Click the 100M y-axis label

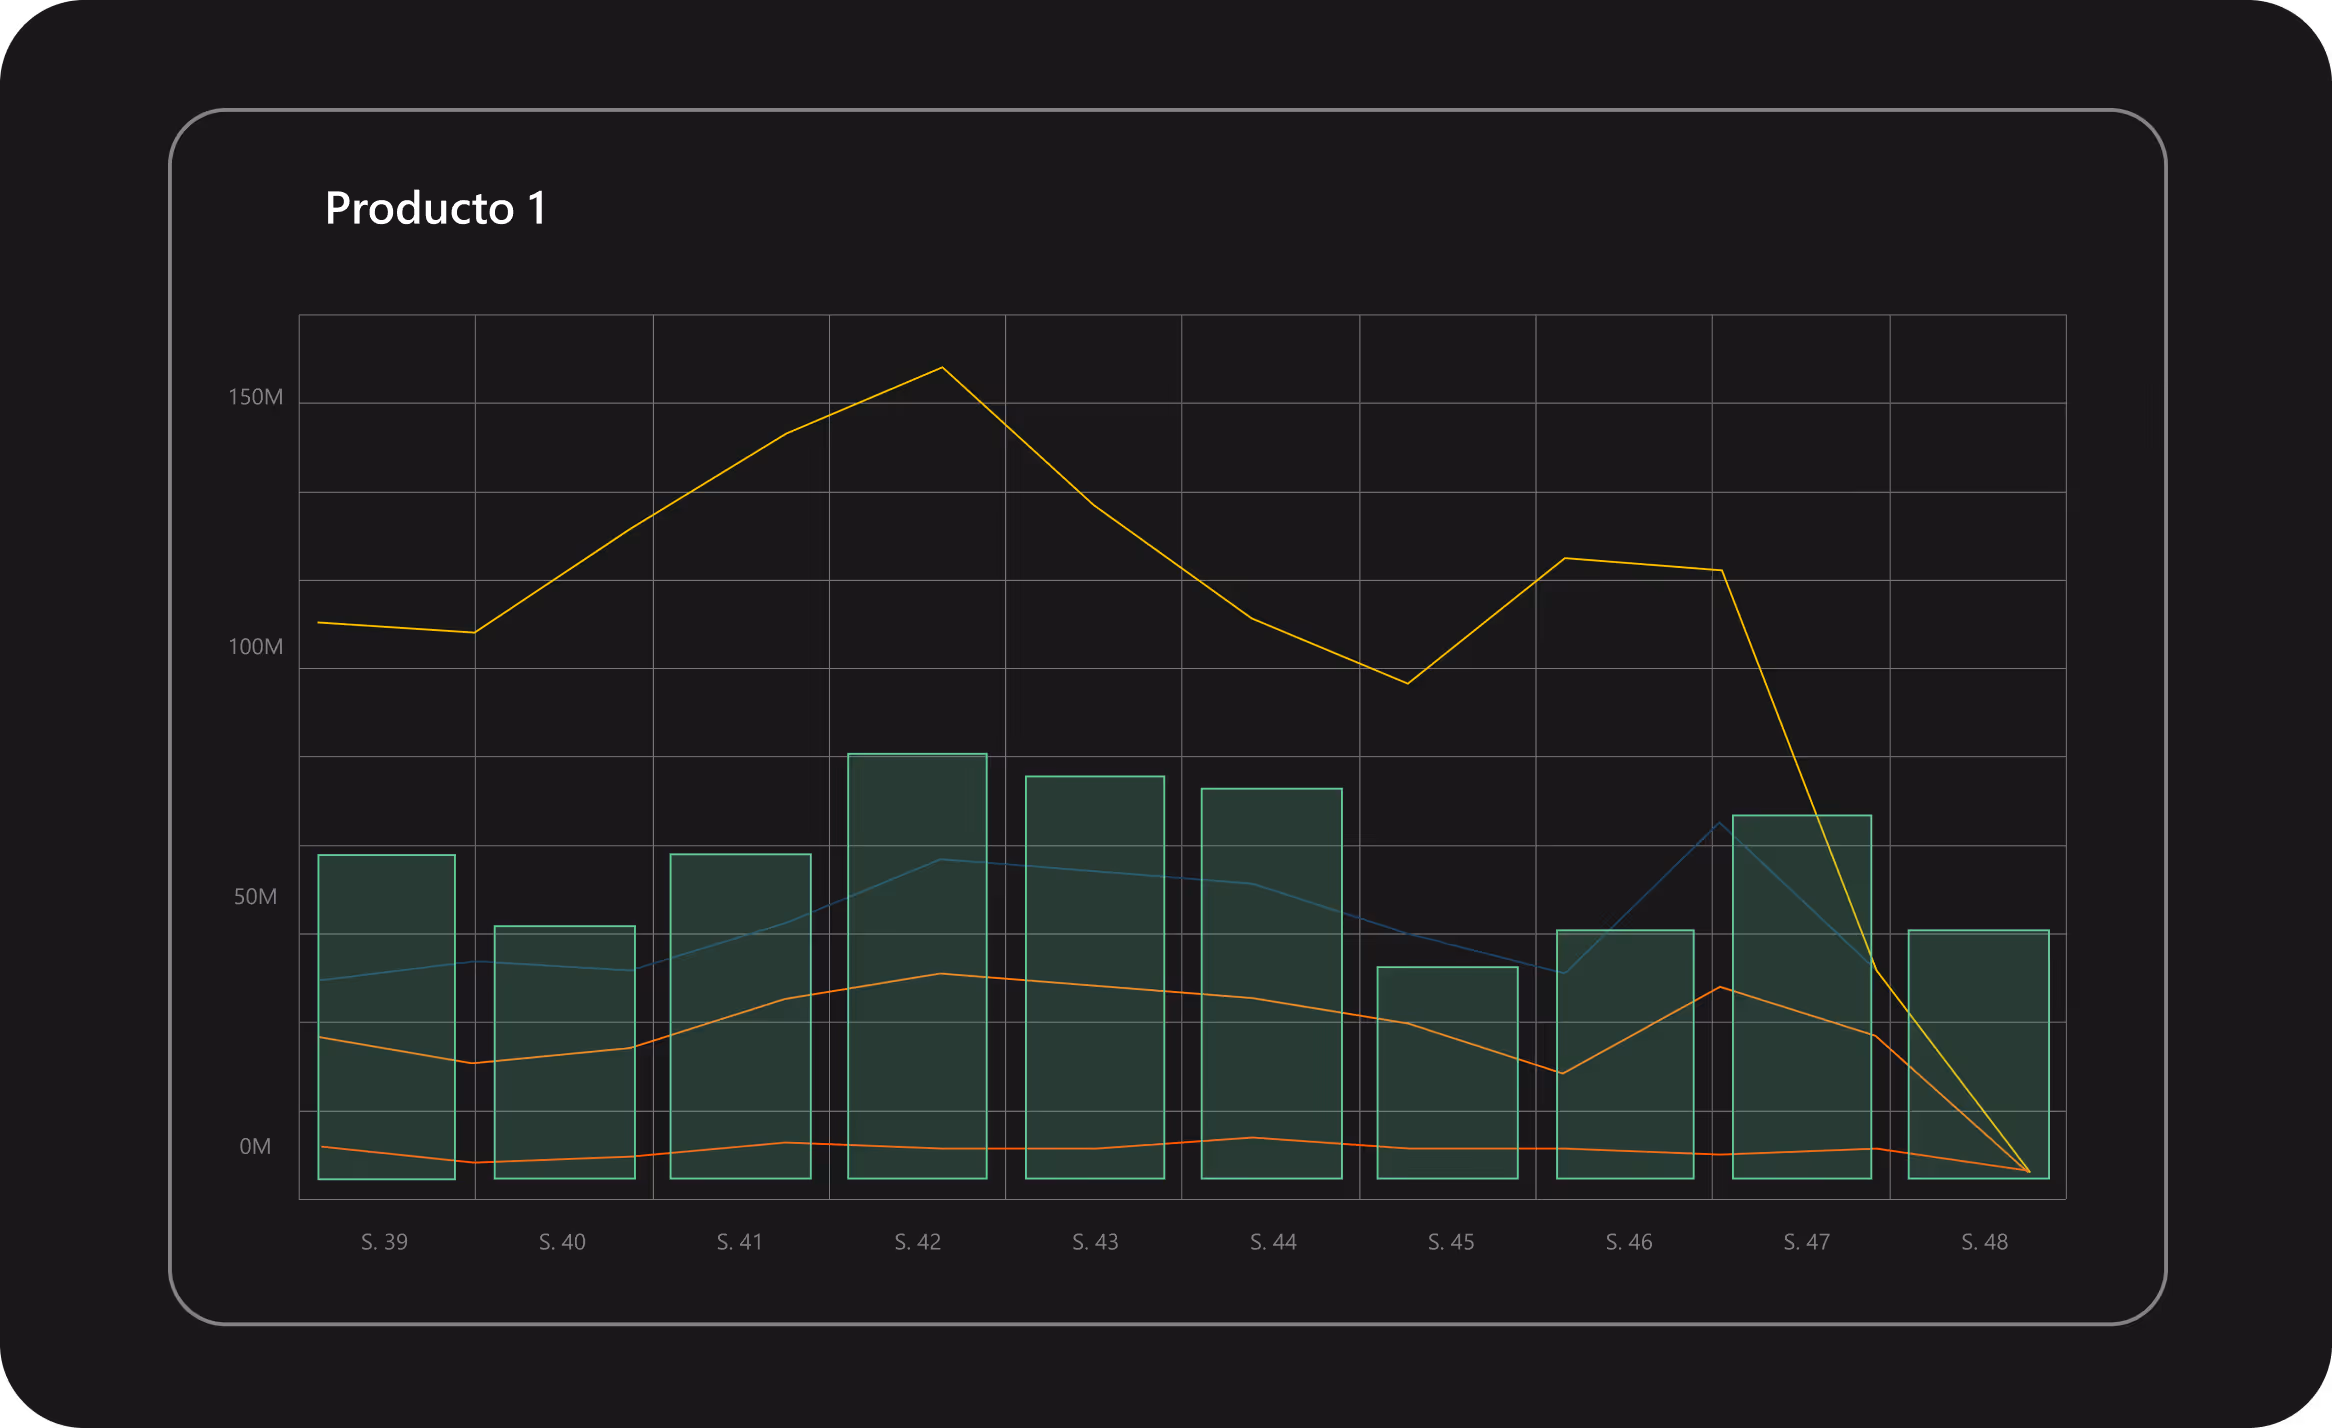(x=255, y=647)
